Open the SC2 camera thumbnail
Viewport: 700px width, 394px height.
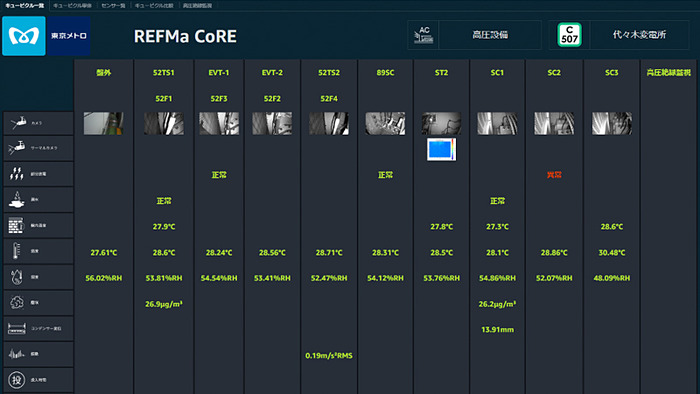554,123
